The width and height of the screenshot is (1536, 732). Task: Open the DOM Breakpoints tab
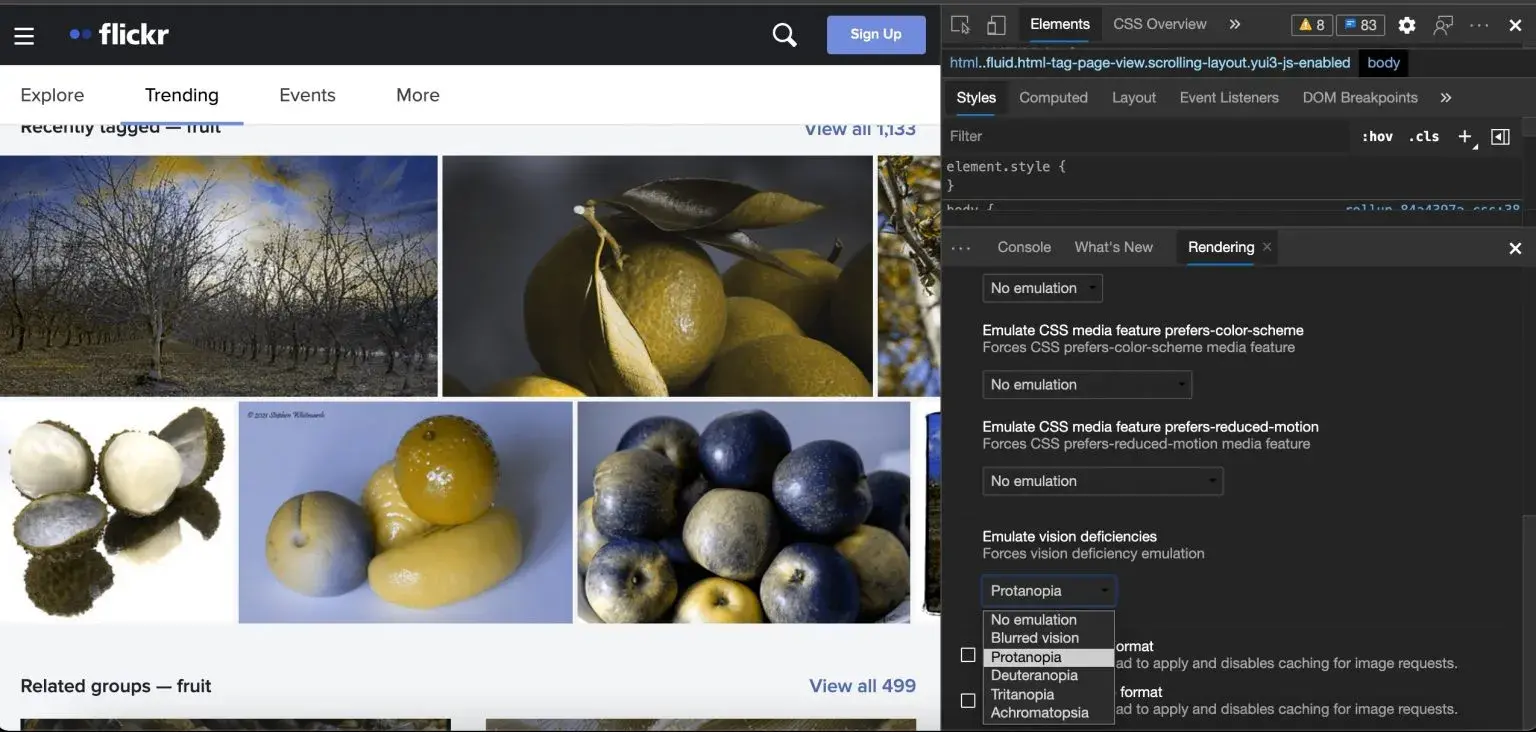pos(1360,98)
